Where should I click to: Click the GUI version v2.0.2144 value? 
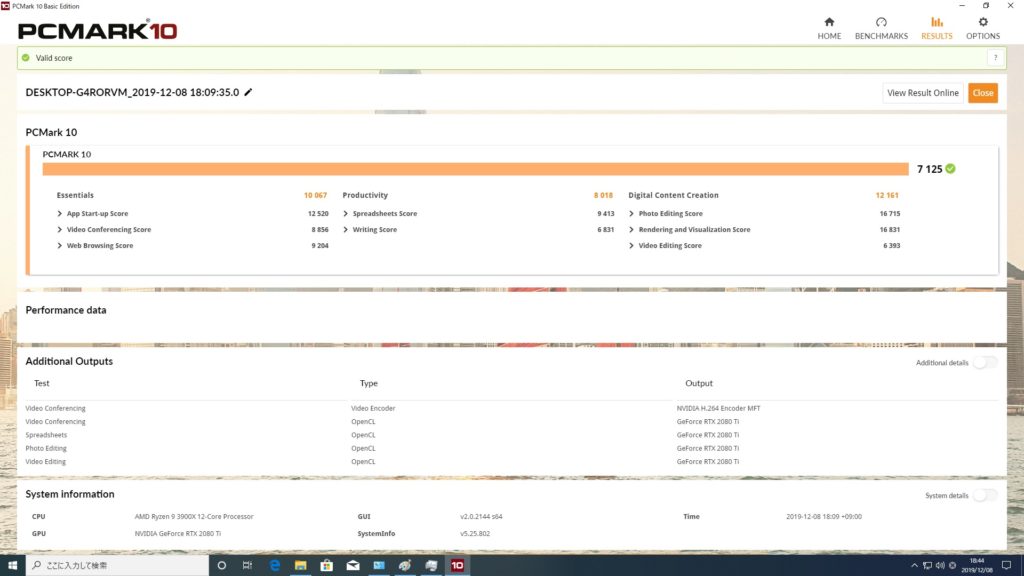pyautogui.click(x=481, y=517)
